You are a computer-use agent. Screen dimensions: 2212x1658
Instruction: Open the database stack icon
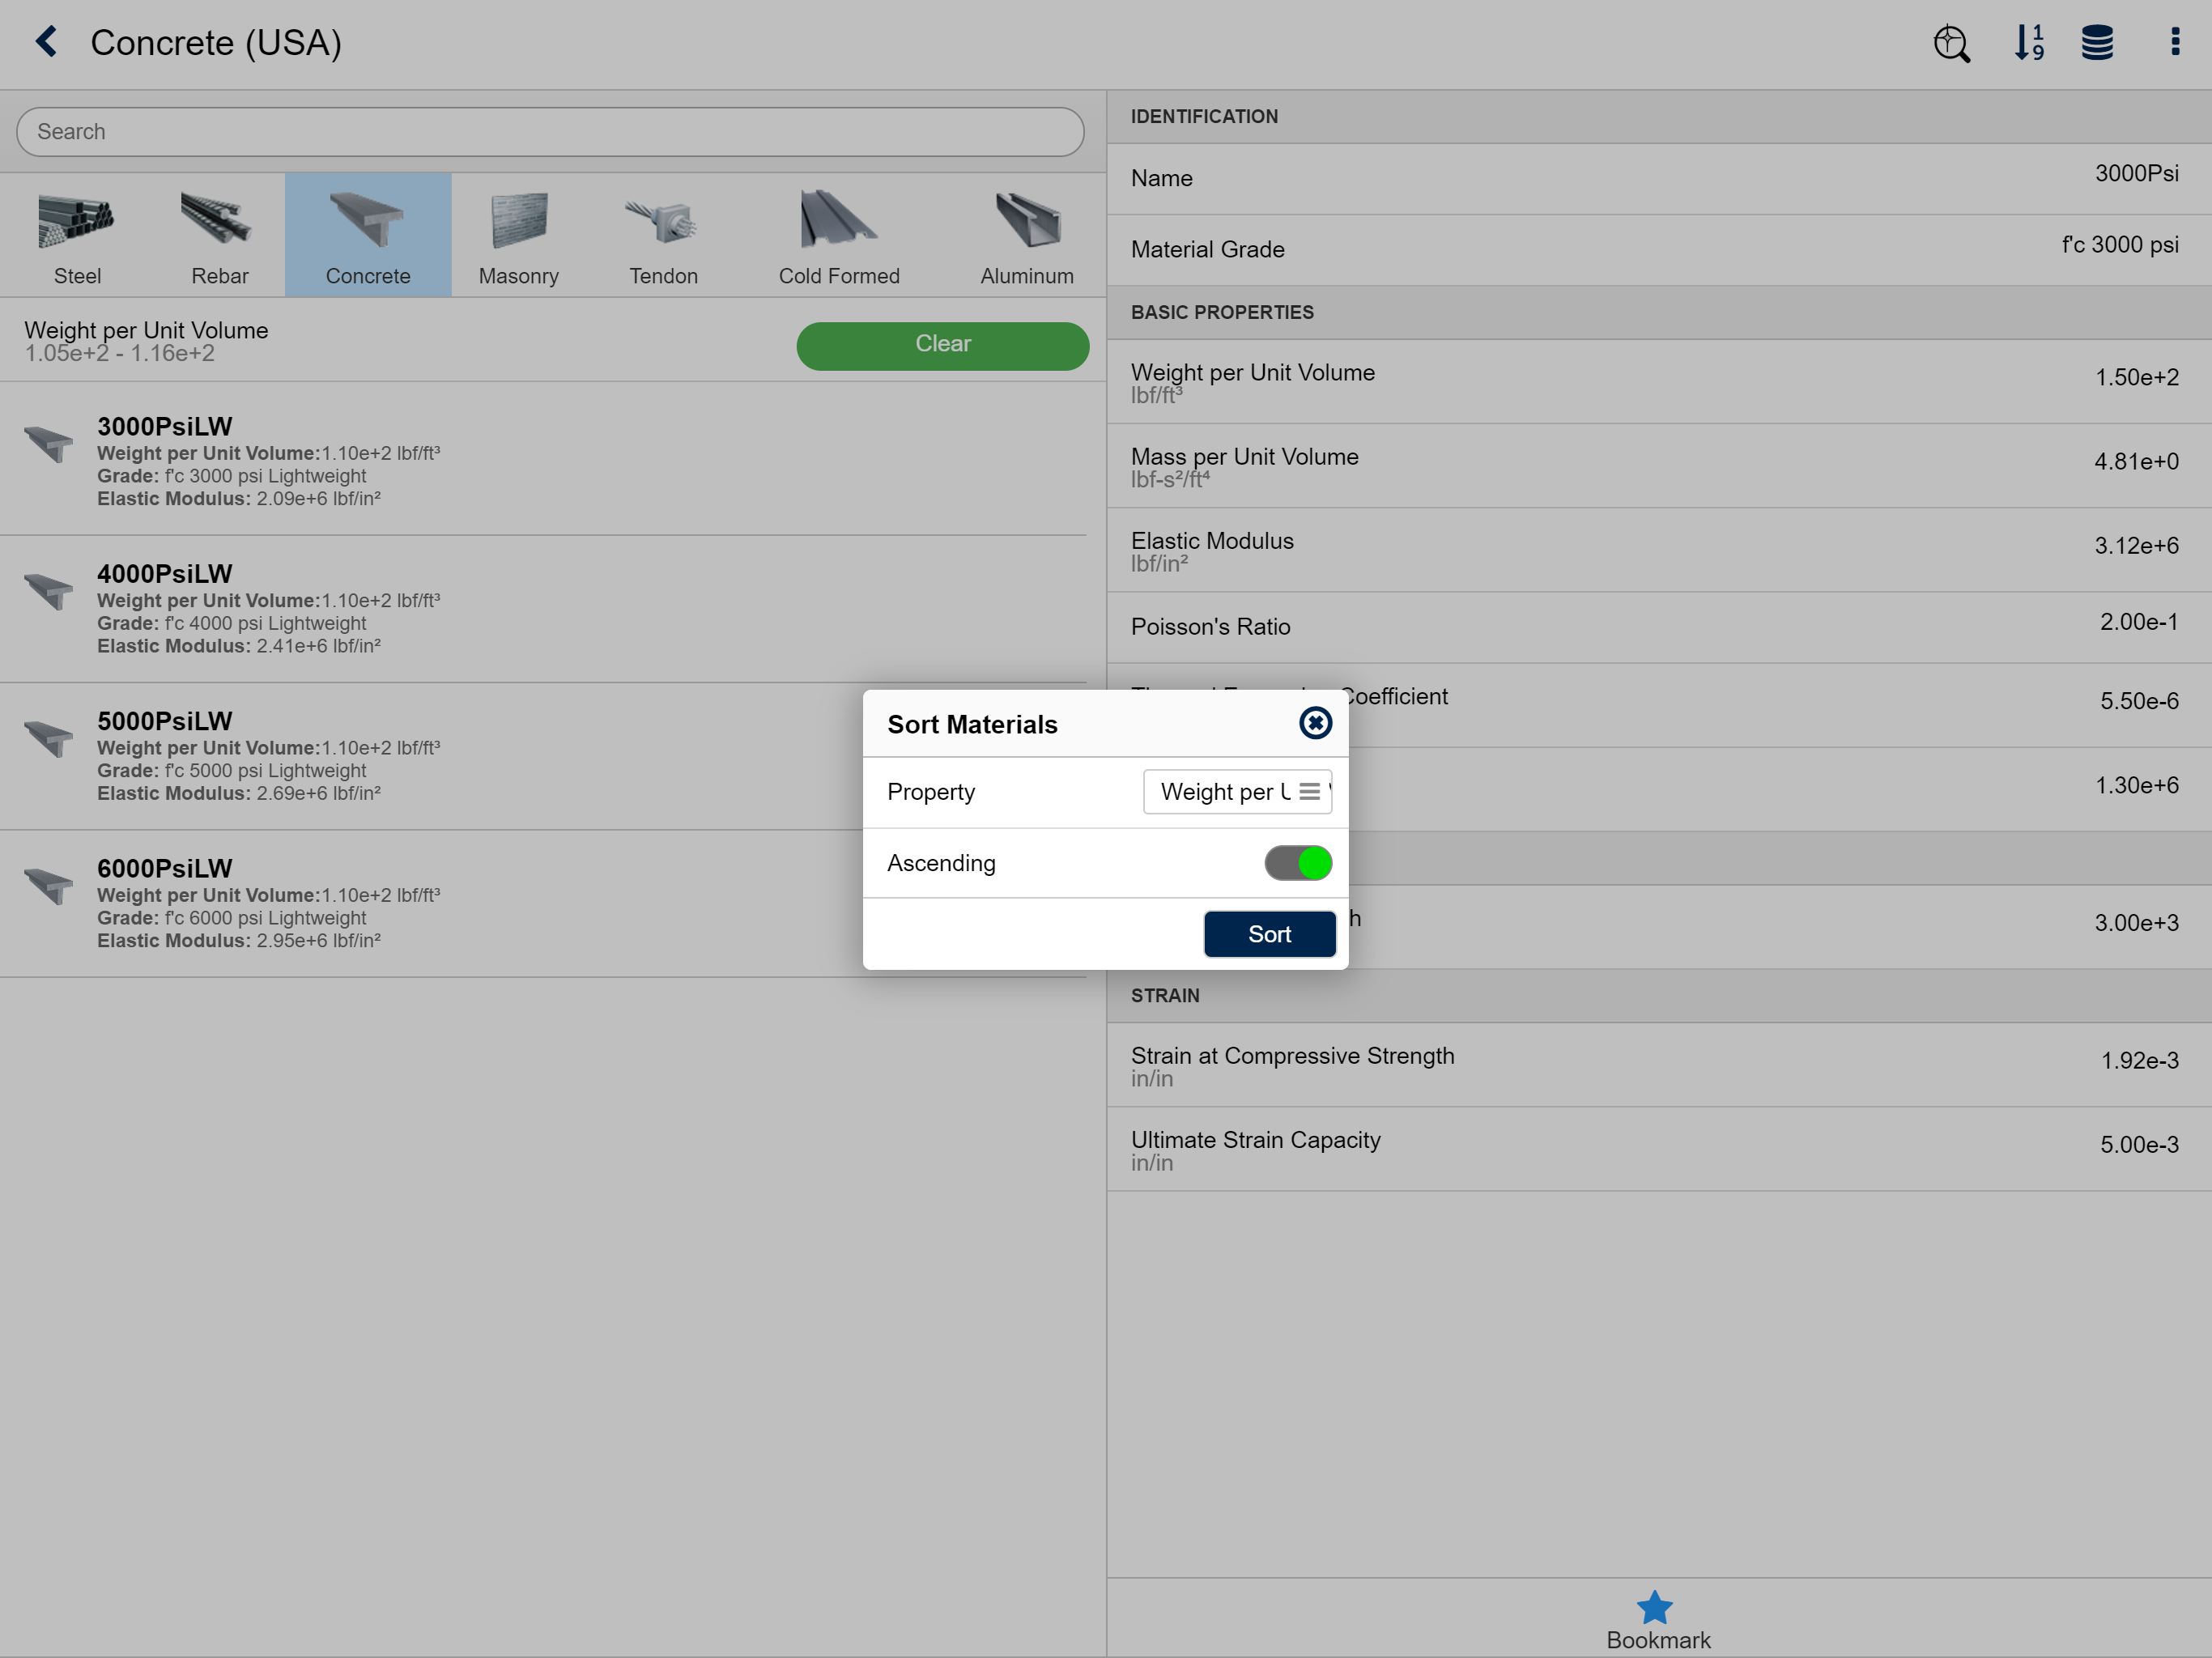point(2097,43)
